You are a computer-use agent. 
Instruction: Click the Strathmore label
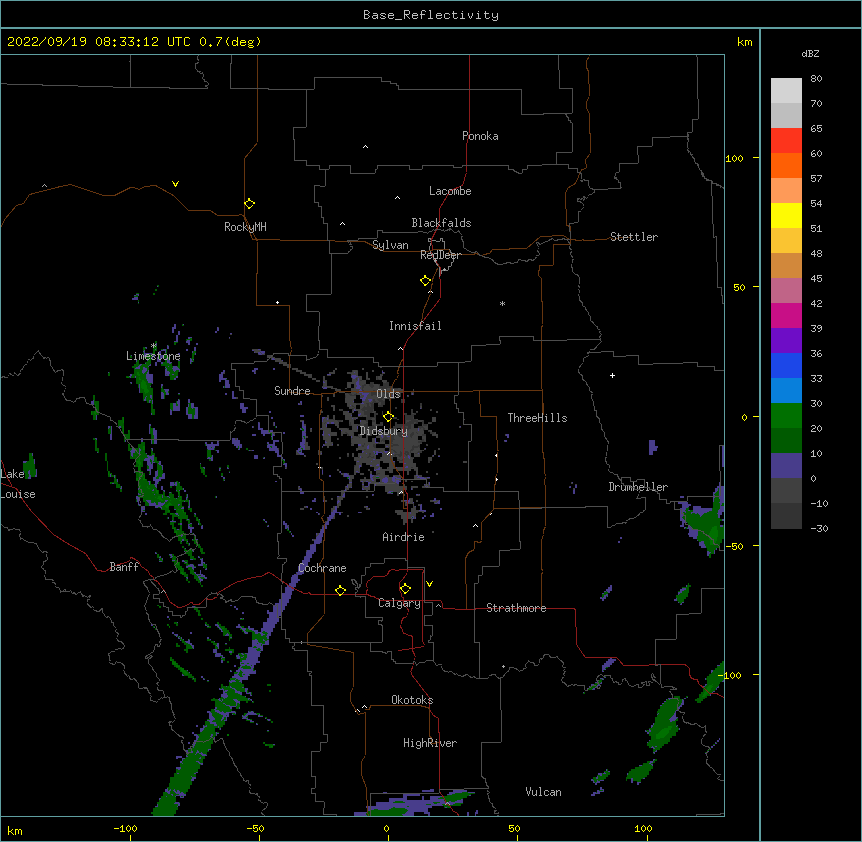tap(516, 608)
